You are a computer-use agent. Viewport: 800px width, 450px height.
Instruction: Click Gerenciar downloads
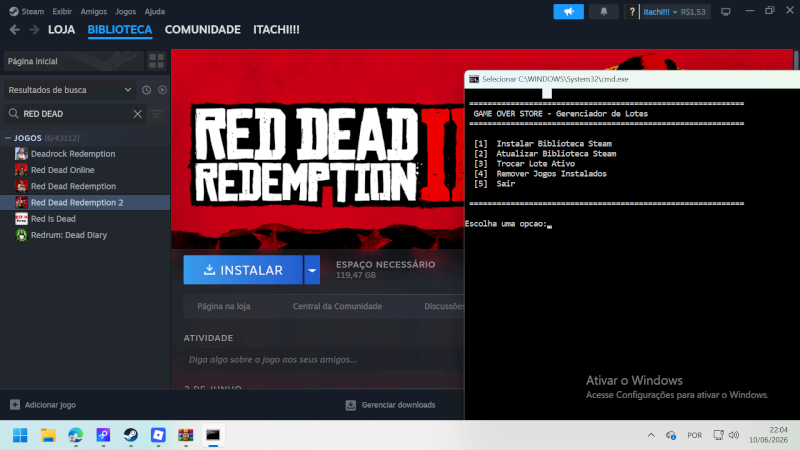pyautogui.click(x=398, y=405)
